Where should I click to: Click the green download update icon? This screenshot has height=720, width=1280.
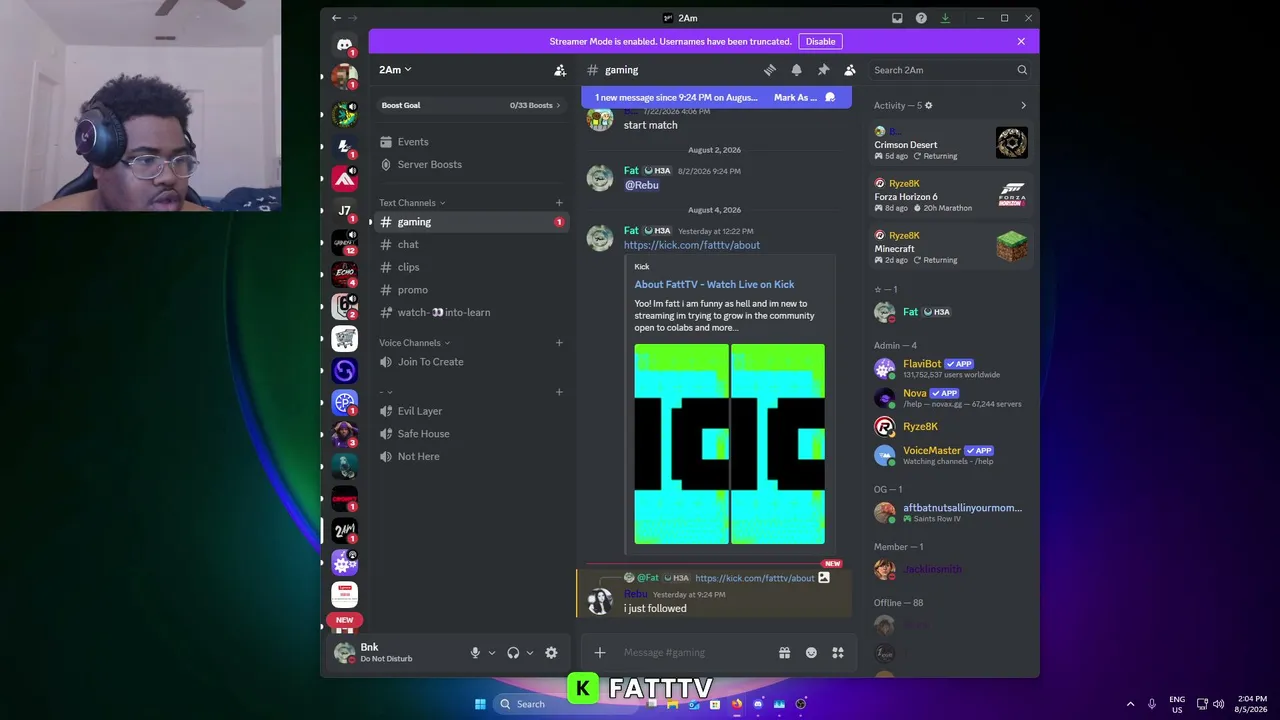[x=945, y=18]
